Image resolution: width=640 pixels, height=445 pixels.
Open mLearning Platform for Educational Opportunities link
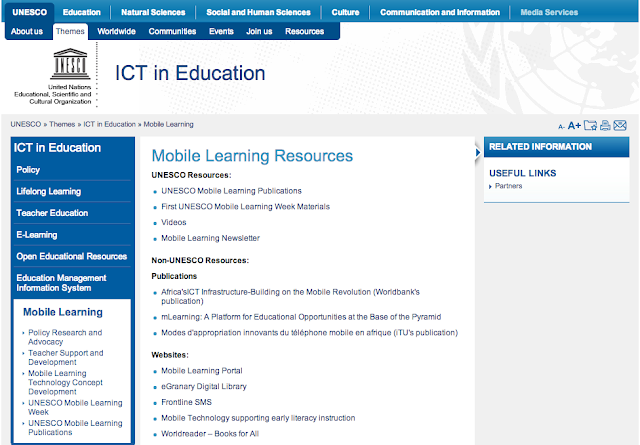tap(301, 317)
